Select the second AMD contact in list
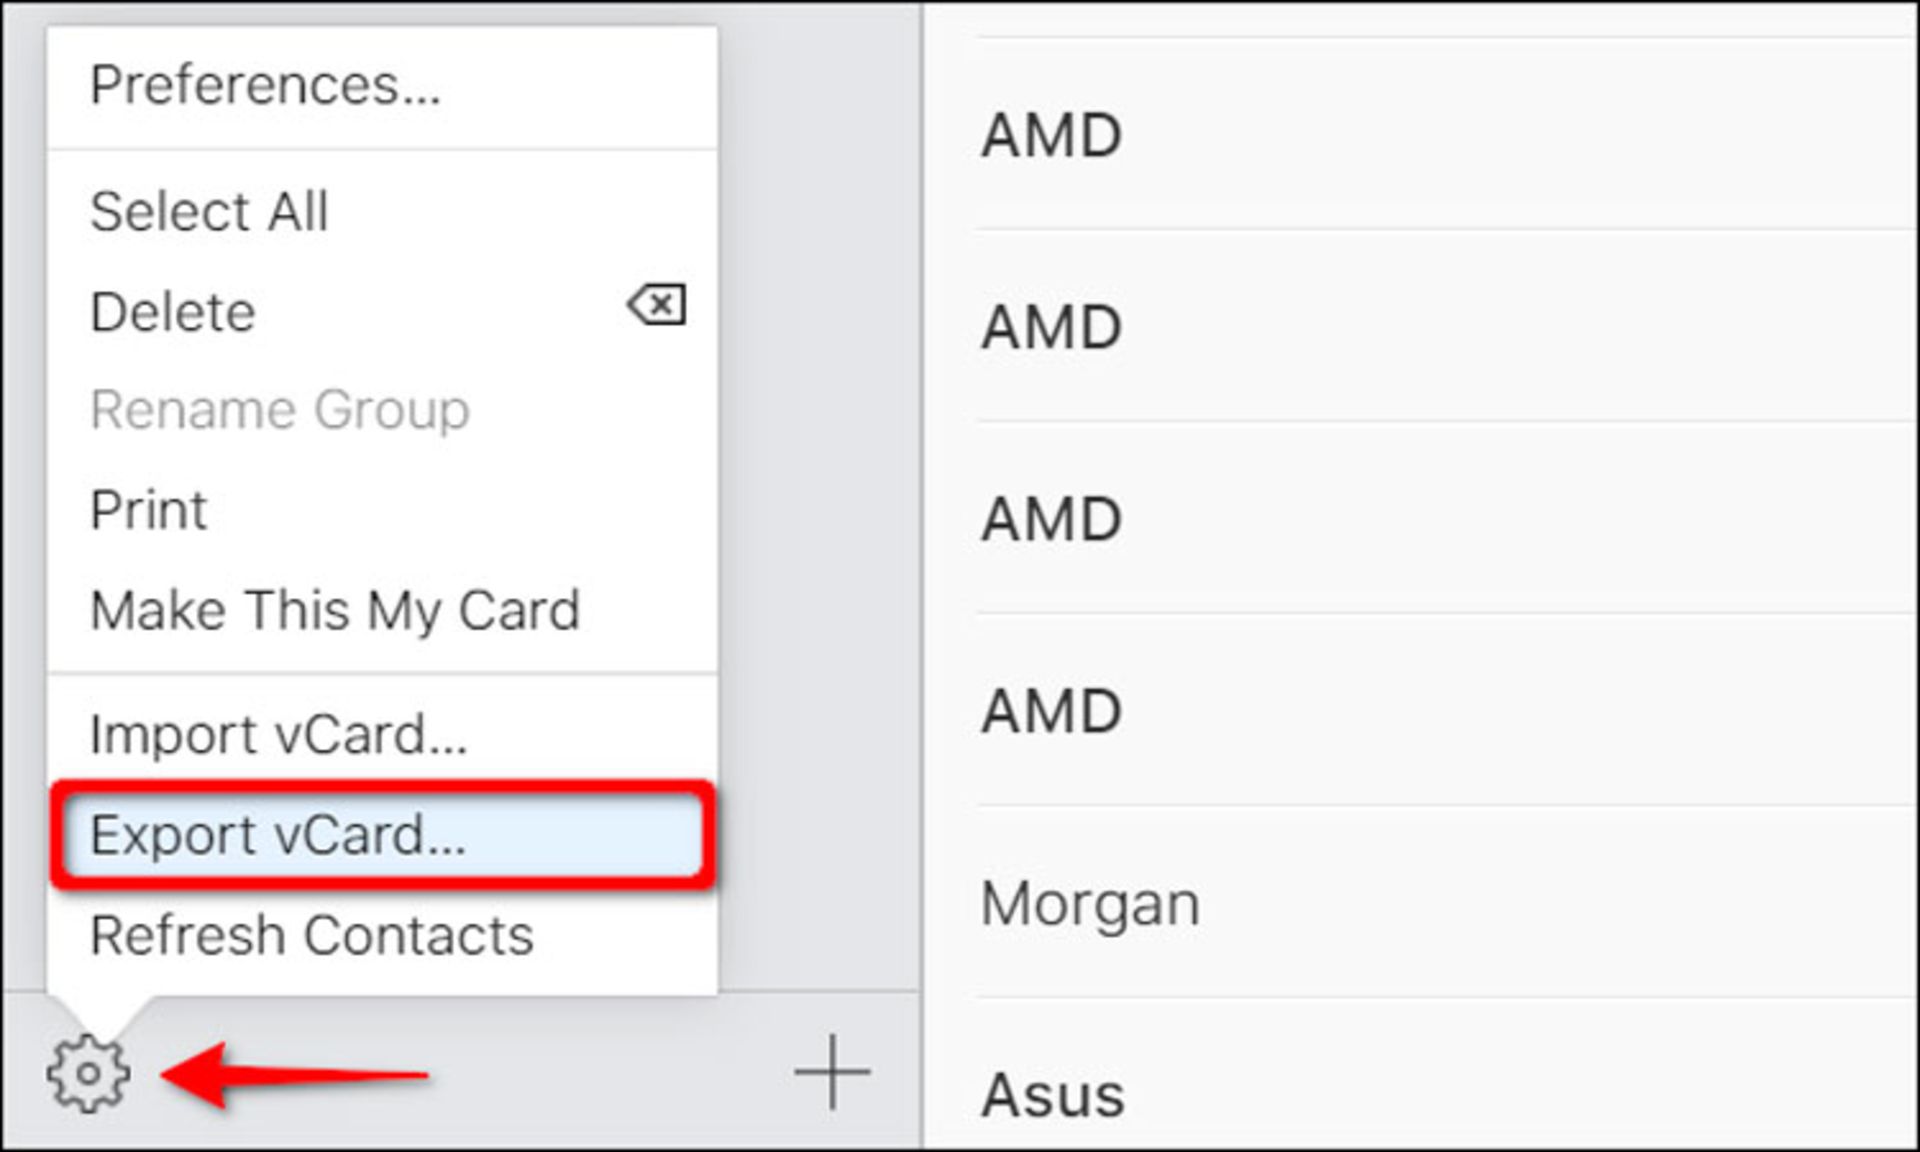The height and width of the screenshot is (1152, 1920). click(x=1051, y=327)
